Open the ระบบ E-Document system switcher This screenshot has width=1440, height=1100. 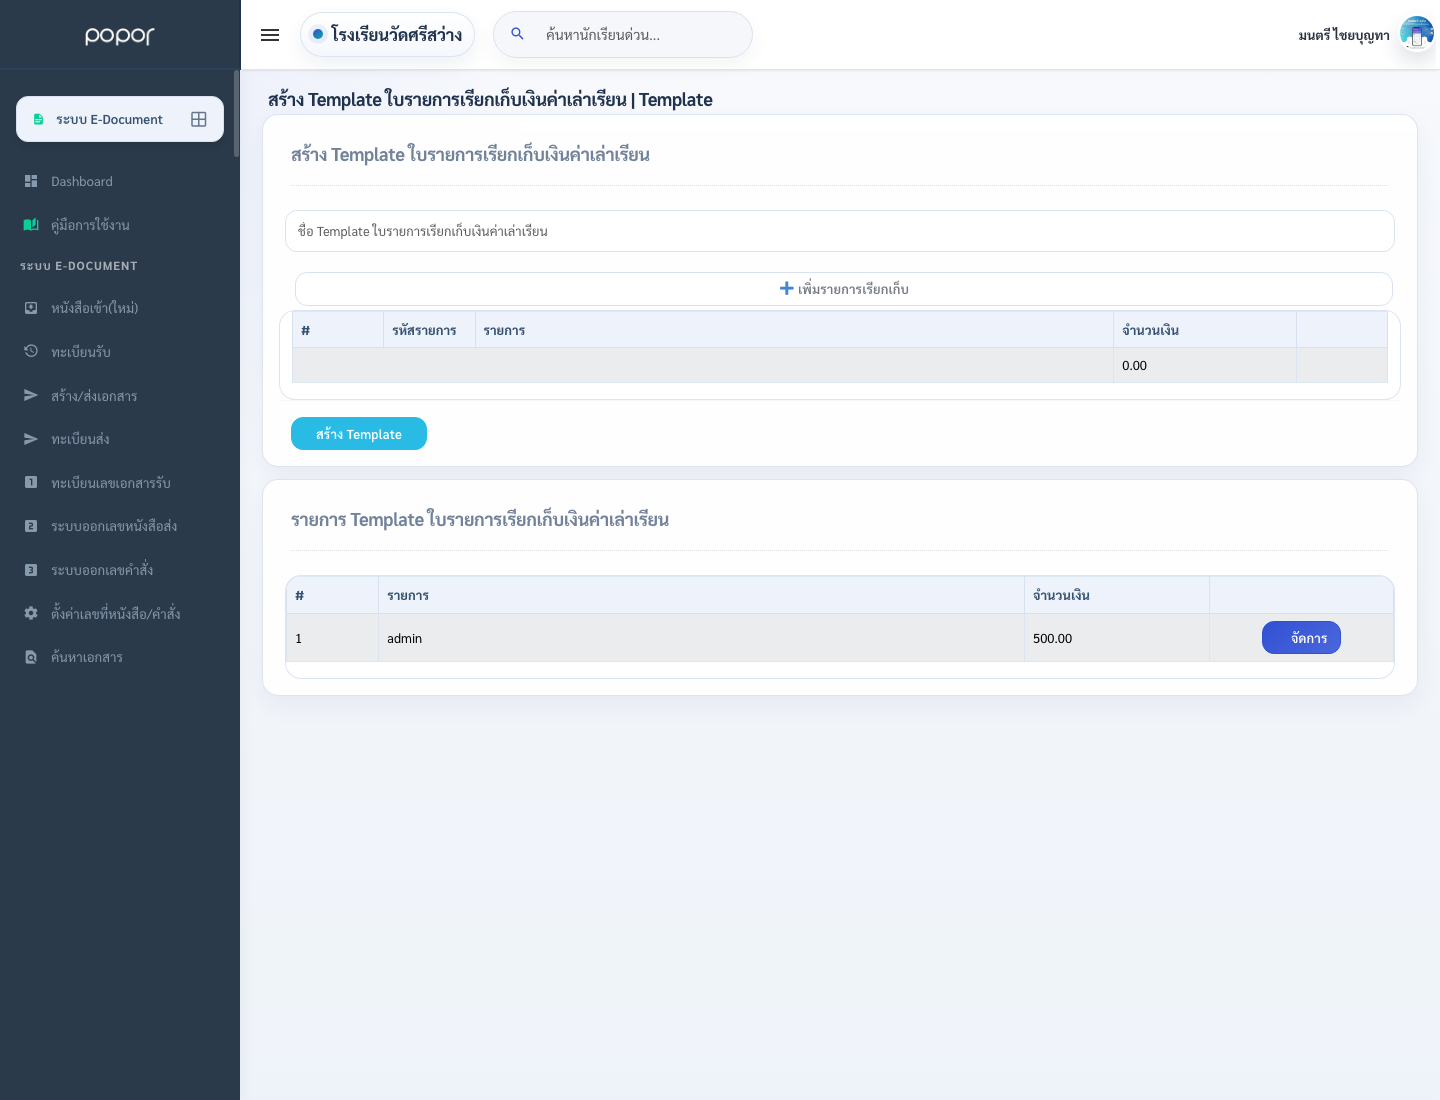[120, 119]
